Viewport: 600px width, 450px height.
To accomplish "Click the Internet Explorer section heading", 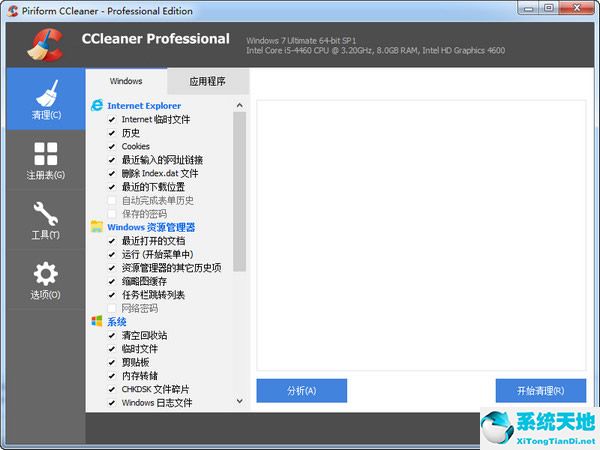I will tap(144, 106).
